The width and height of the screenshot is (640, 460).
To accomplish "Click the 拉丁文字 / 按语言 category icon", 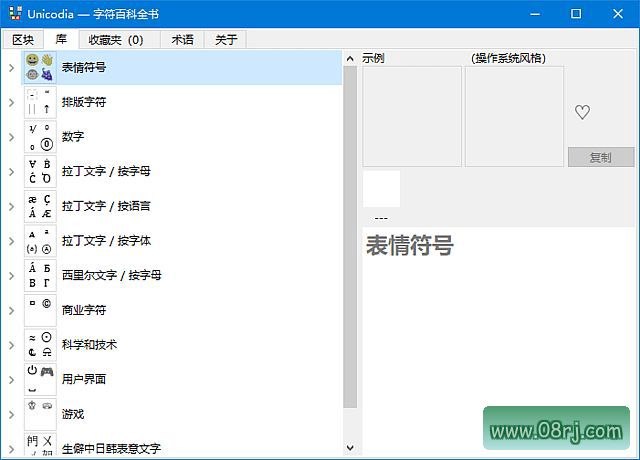I will click(x=40, y=206).
